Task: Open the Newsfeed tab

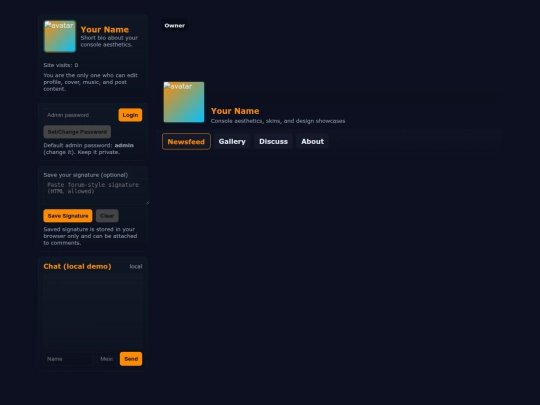Action: pyautogui.click(x=186, y=142)
